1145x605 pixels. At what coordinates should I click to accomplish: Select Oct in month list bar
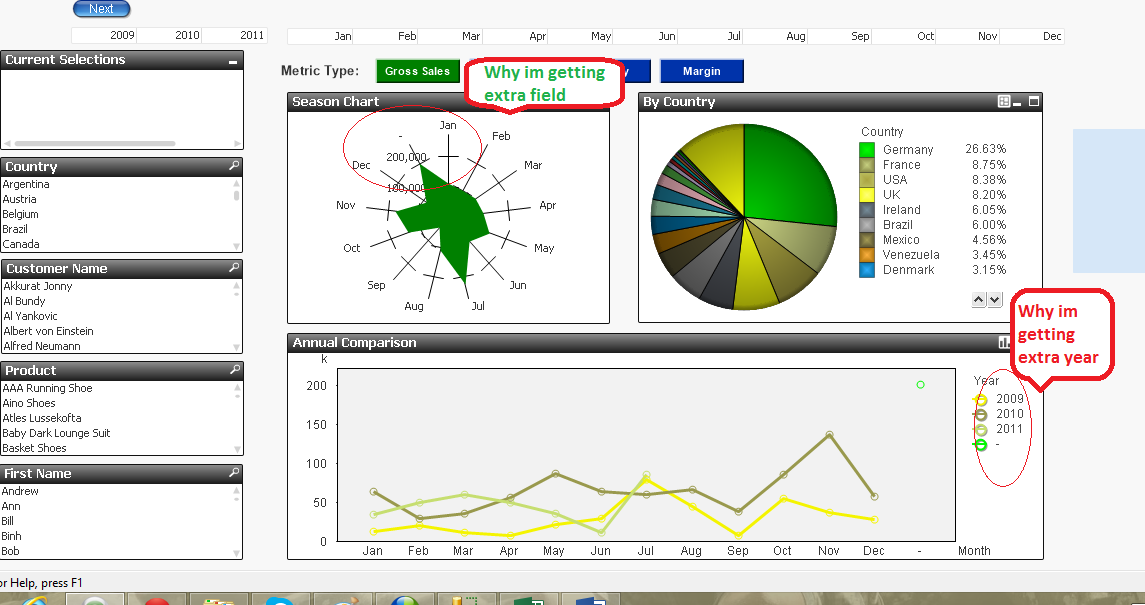pyautogui.click(x=903, y=36)
